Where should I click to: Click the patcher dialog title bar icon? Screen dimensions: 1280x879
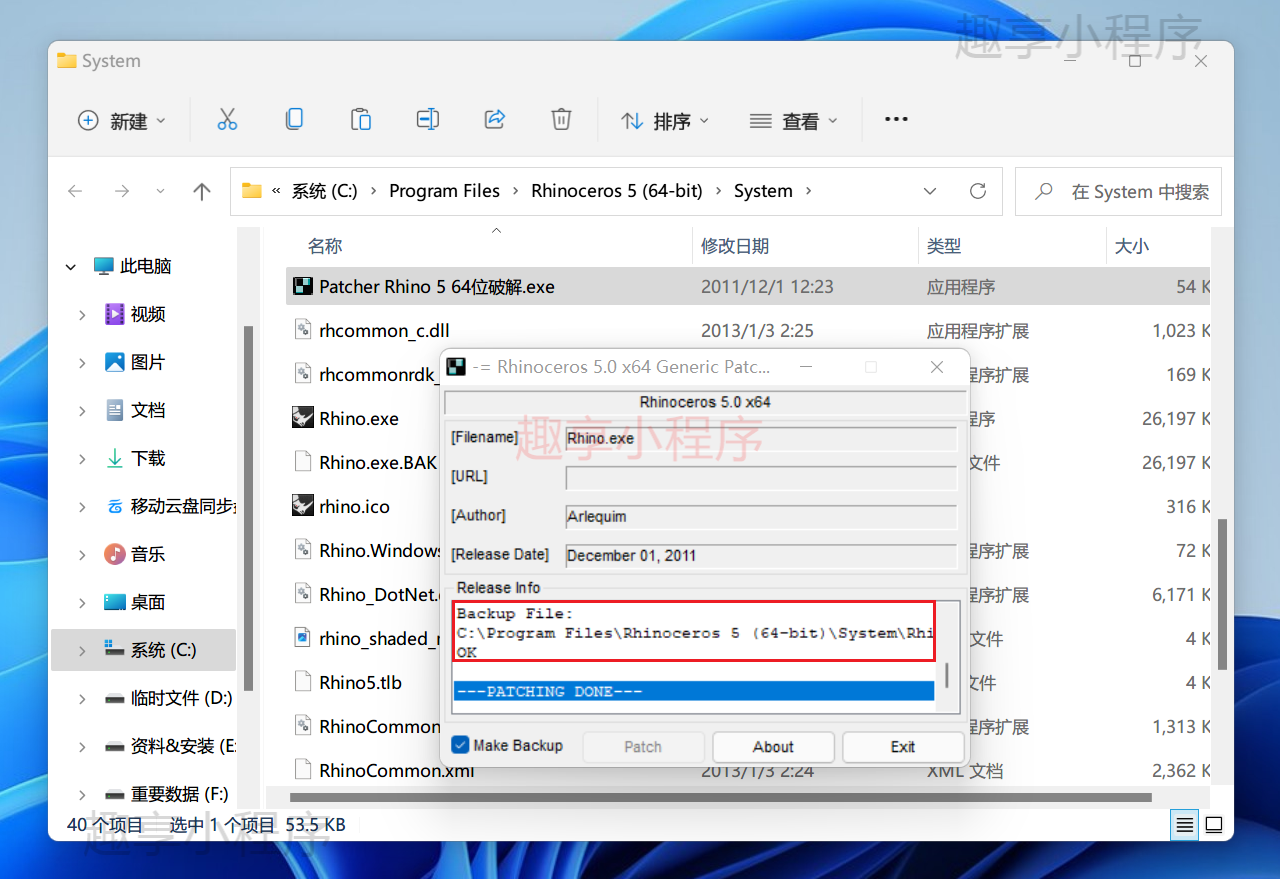456,367
